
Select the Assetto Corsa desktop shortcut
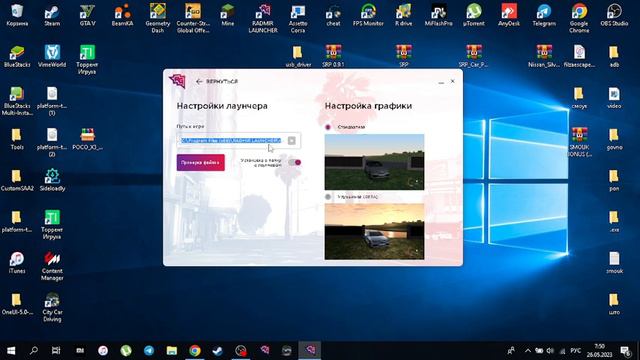(298, 18)
